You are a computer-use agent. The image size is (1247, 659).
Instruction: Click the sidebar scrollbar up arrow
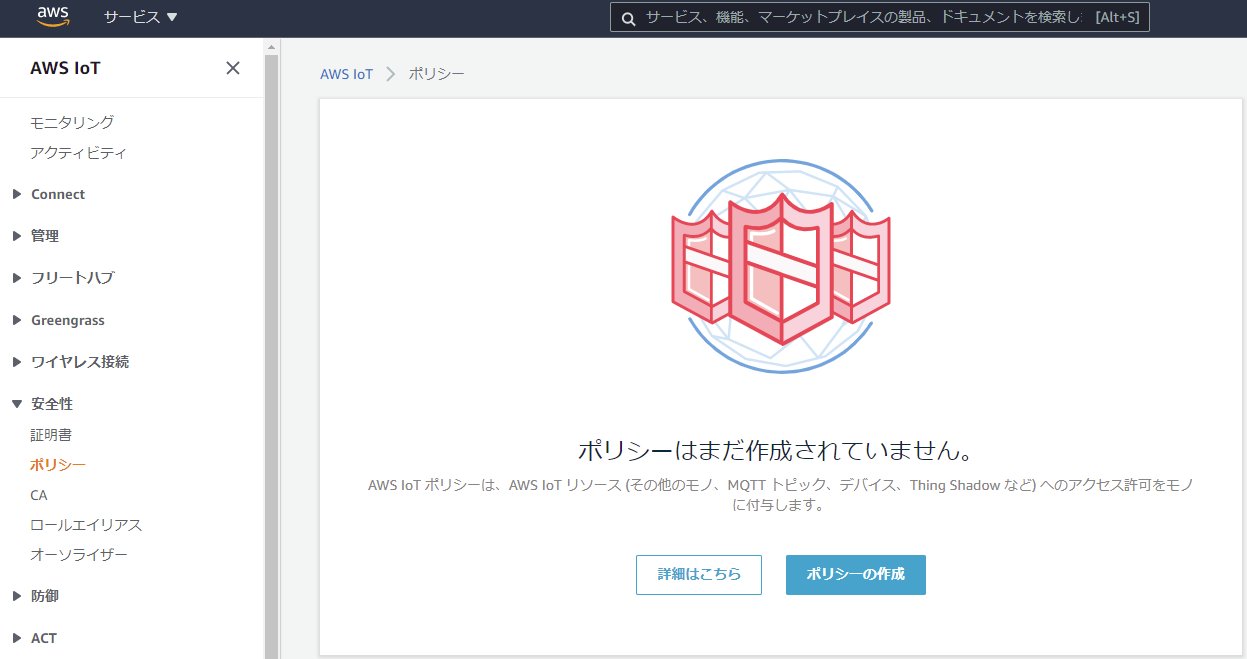271,47
